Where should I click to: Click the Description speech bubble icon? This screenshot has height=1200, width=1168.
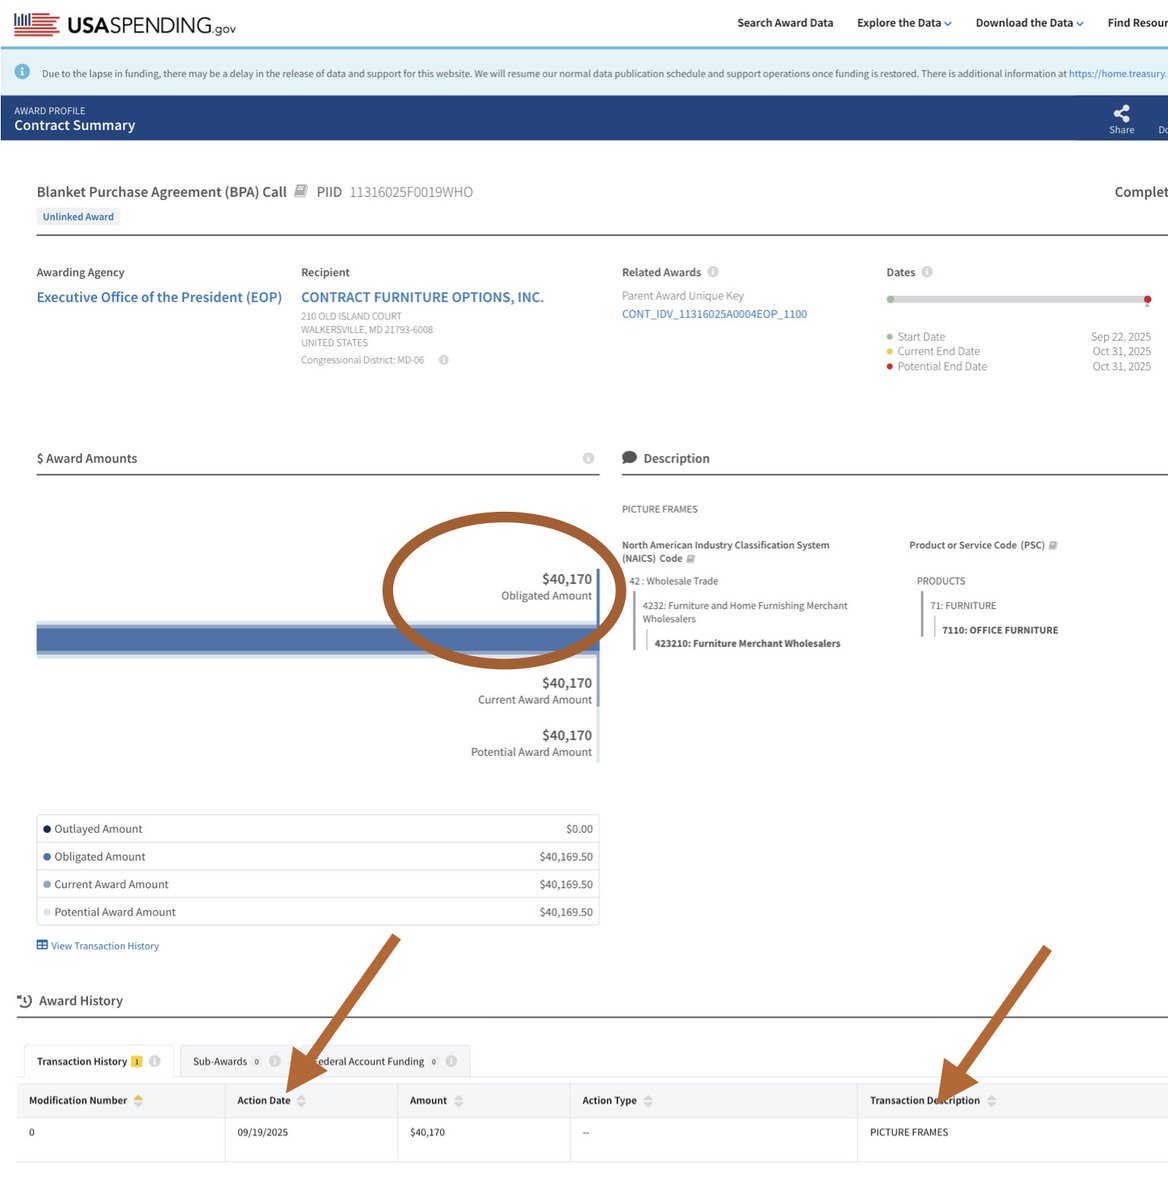pos(629,458)
